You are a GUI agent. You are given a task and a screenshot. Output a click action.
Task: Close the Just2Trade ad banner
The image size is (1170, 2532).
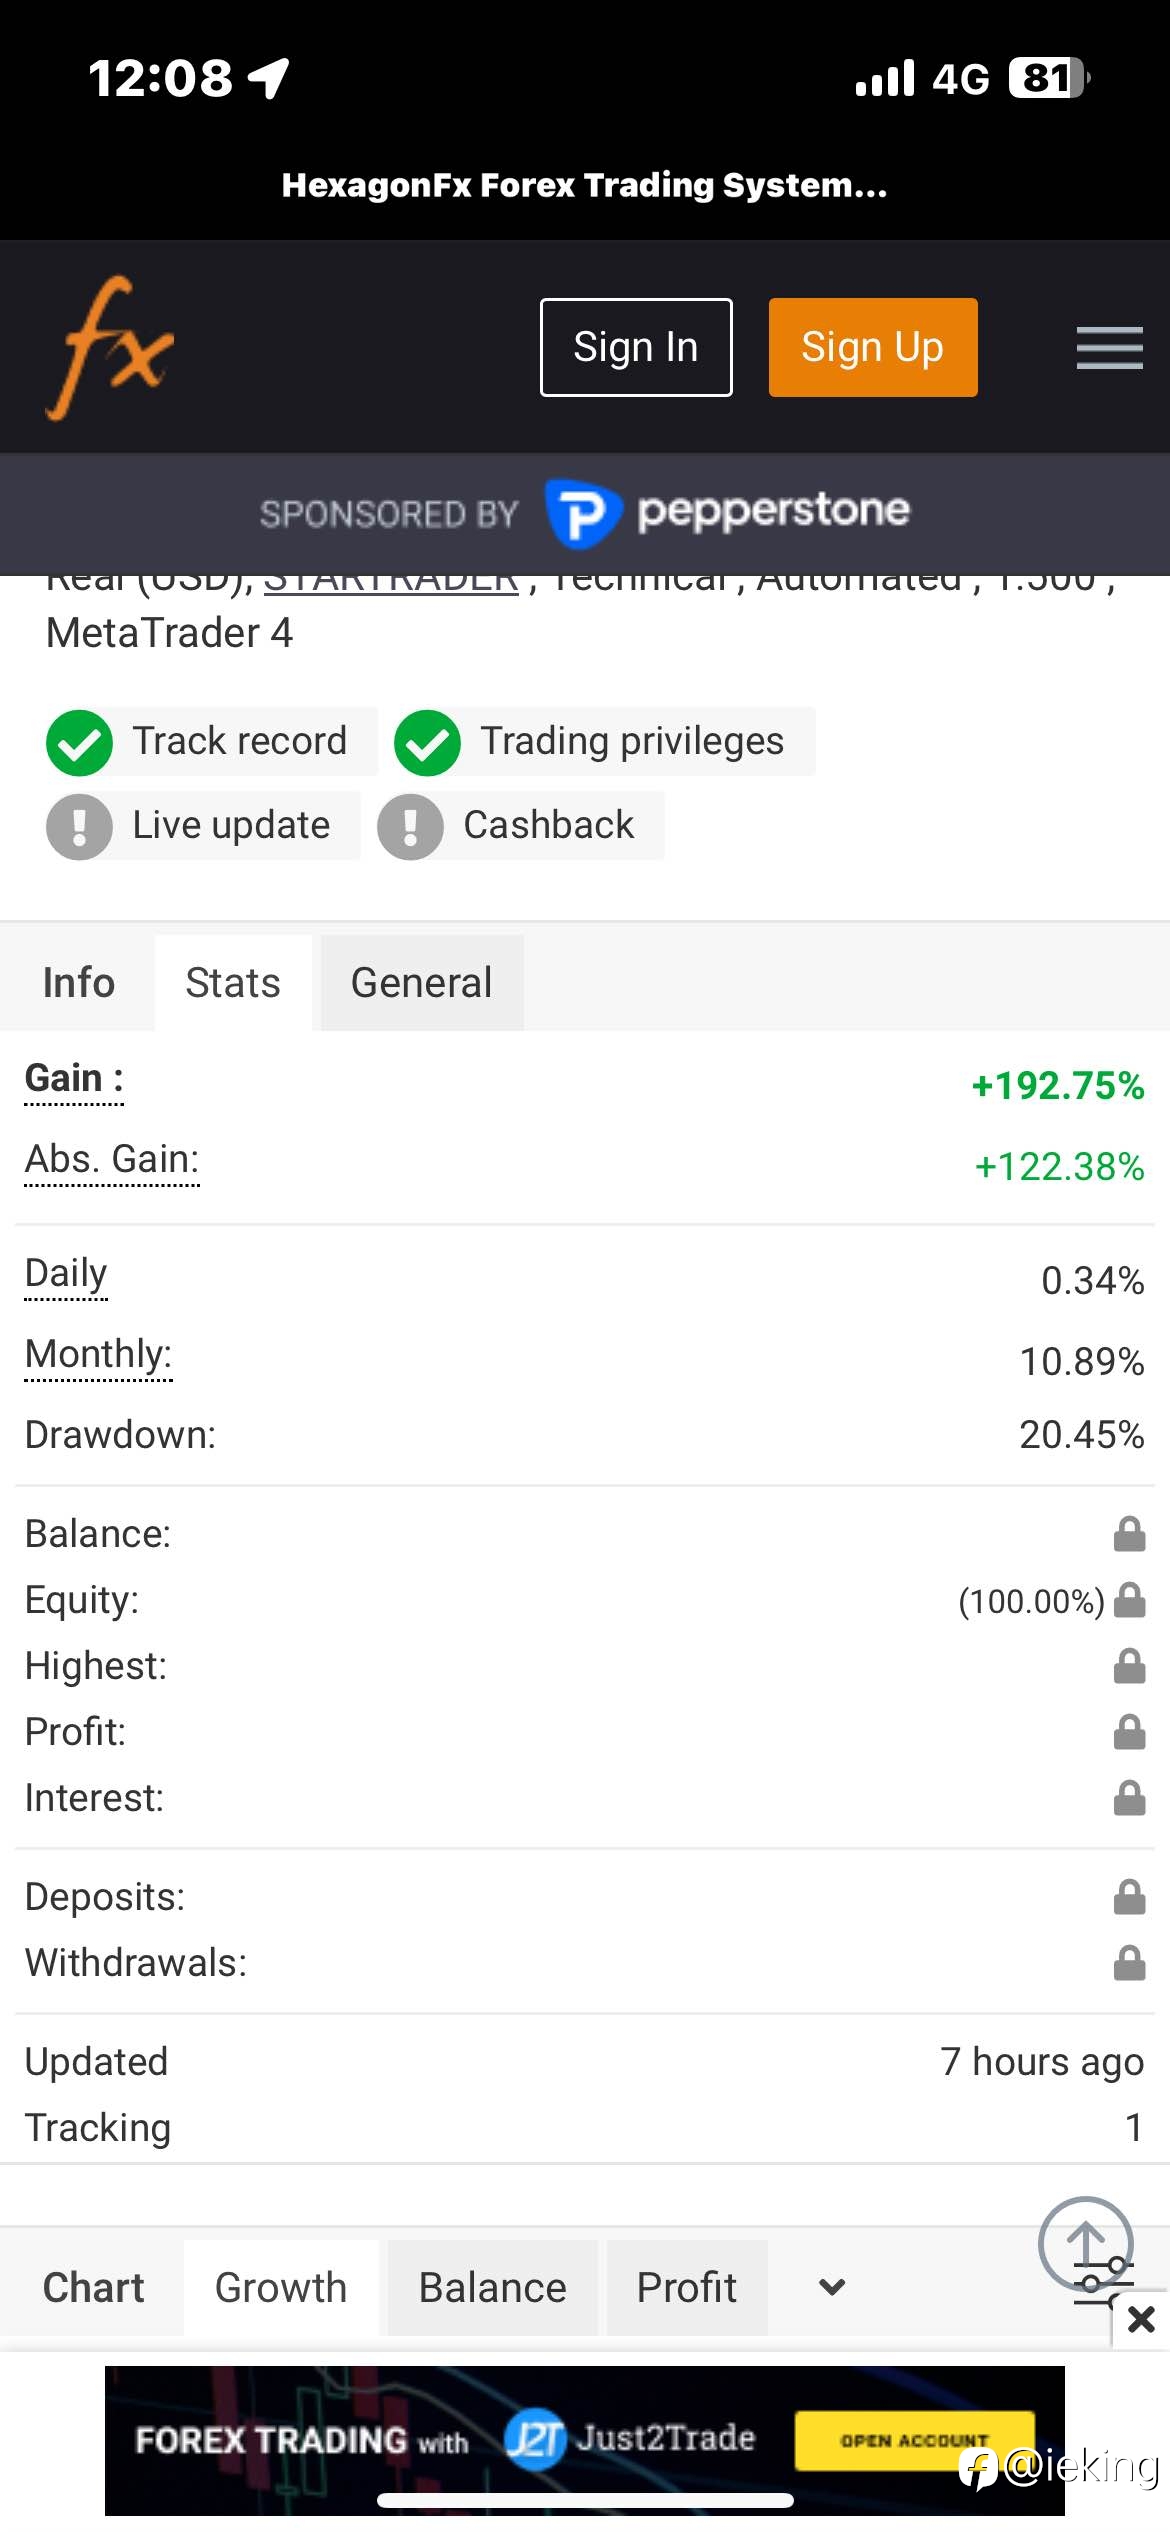click(x=1141, y=2318)
